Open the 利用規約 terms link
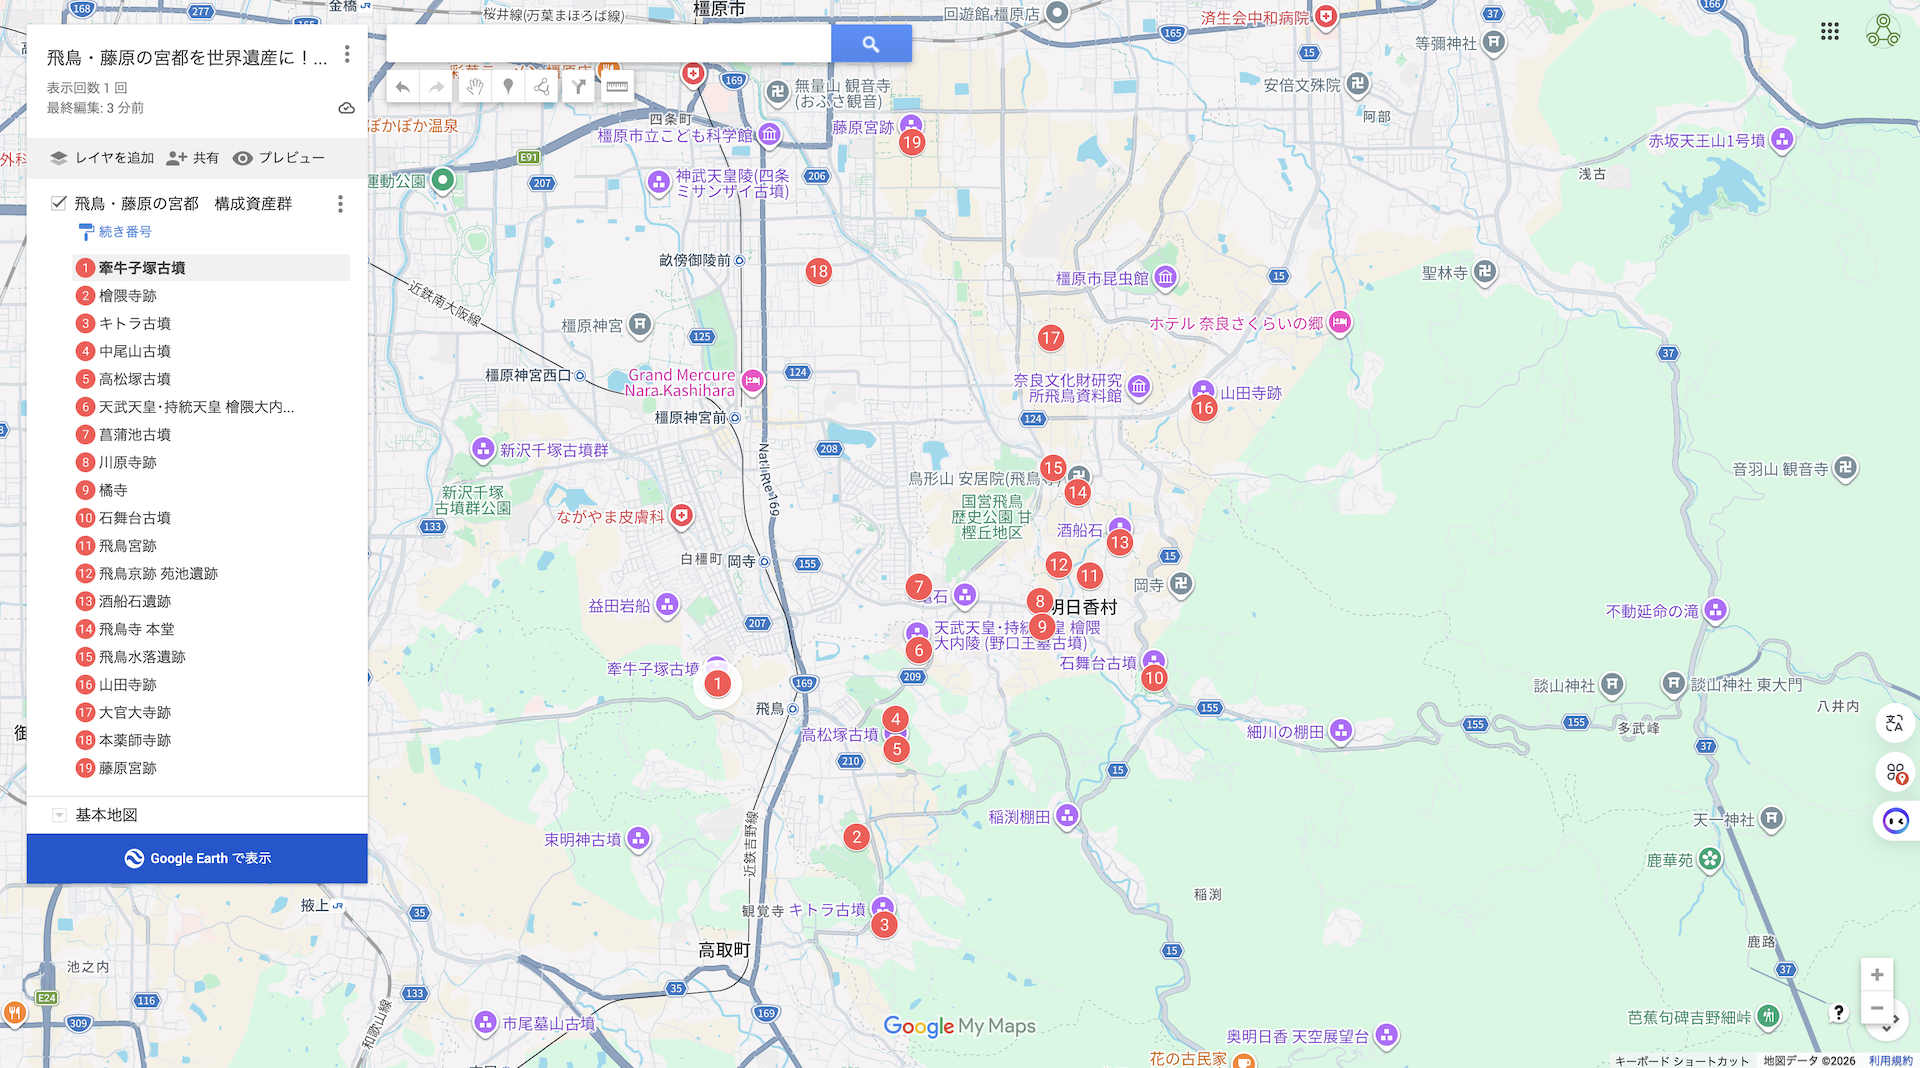The width and height of the screenshot is (1920, 1068). (1890, 1061)
